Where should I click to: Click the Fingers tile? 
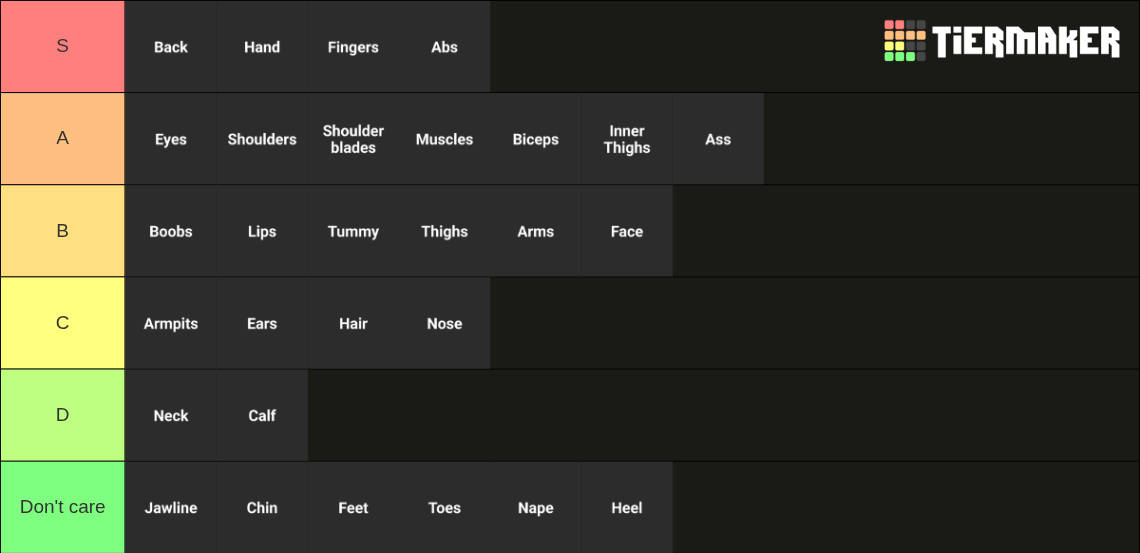pyautogui.click(x=353, y=47)
